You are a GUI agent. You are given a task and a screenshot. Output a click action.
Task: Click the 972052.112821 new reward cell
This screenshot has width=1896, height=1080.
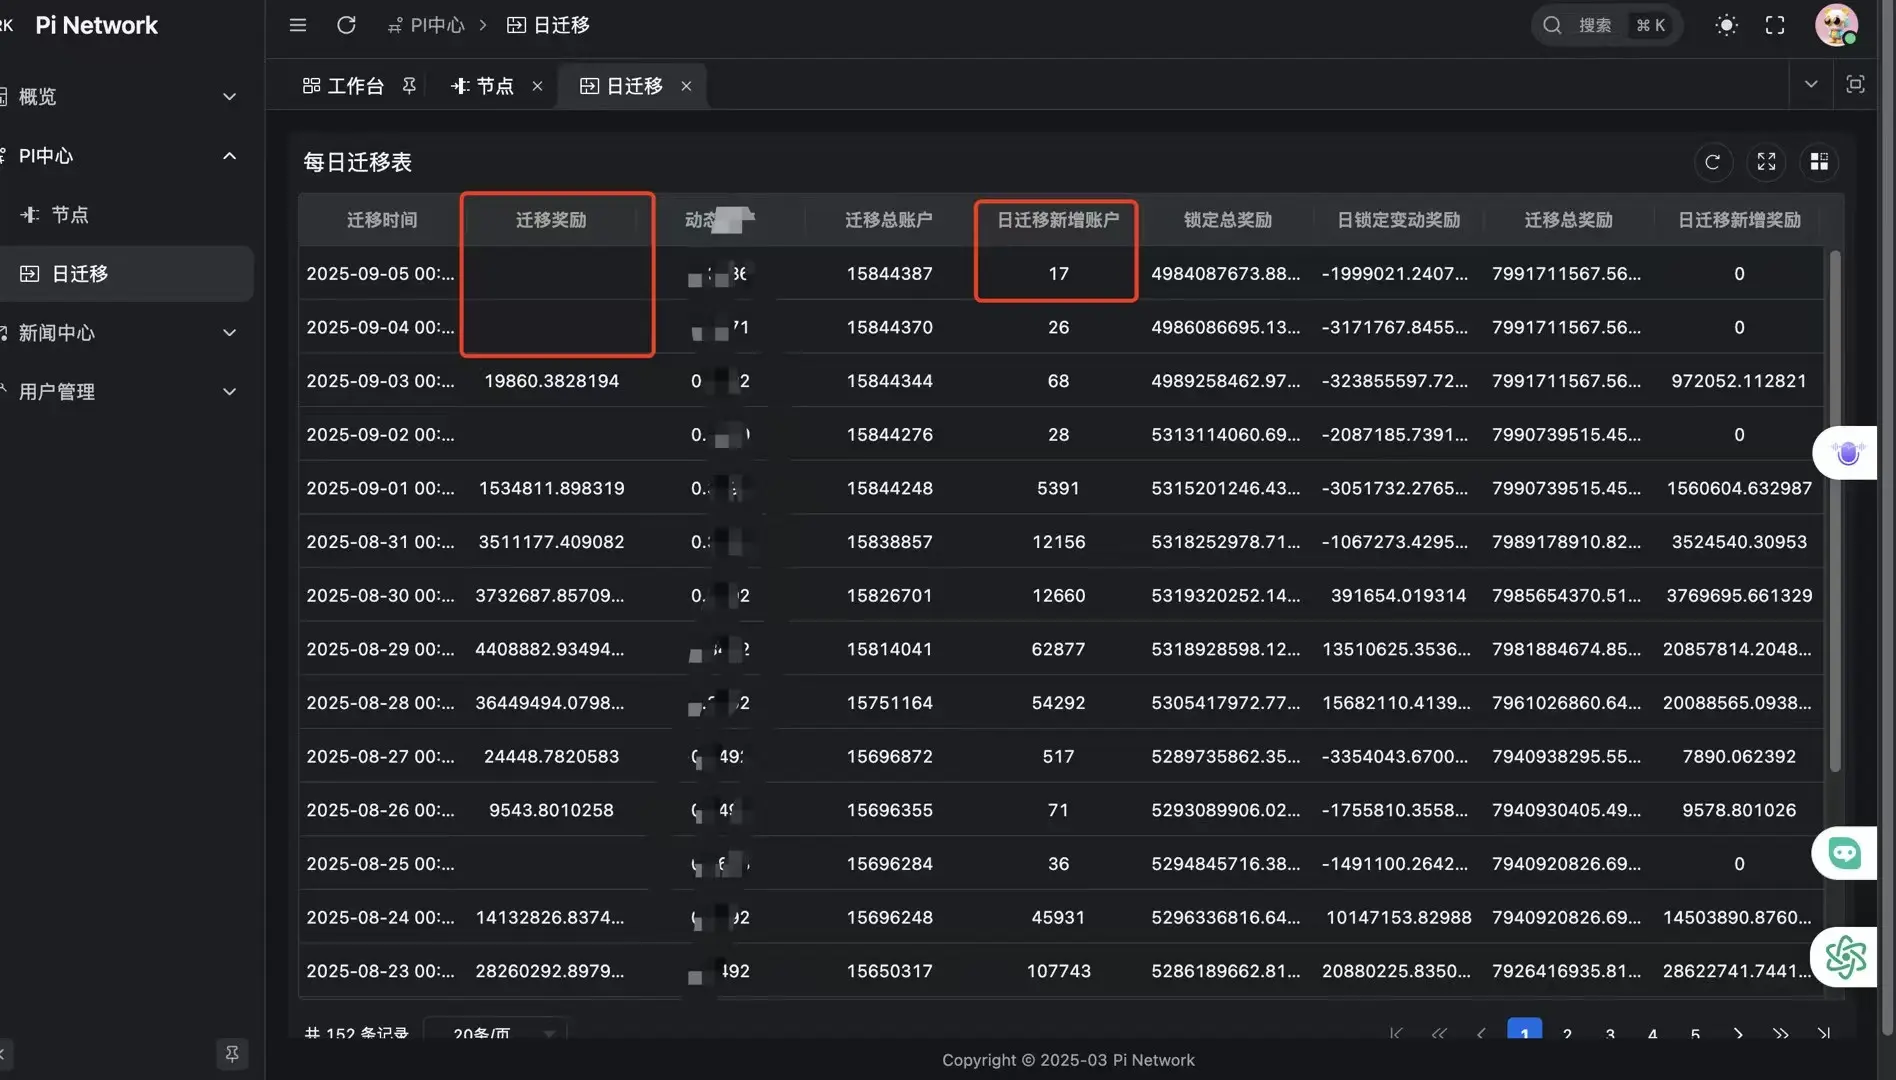click(1738, 381)
